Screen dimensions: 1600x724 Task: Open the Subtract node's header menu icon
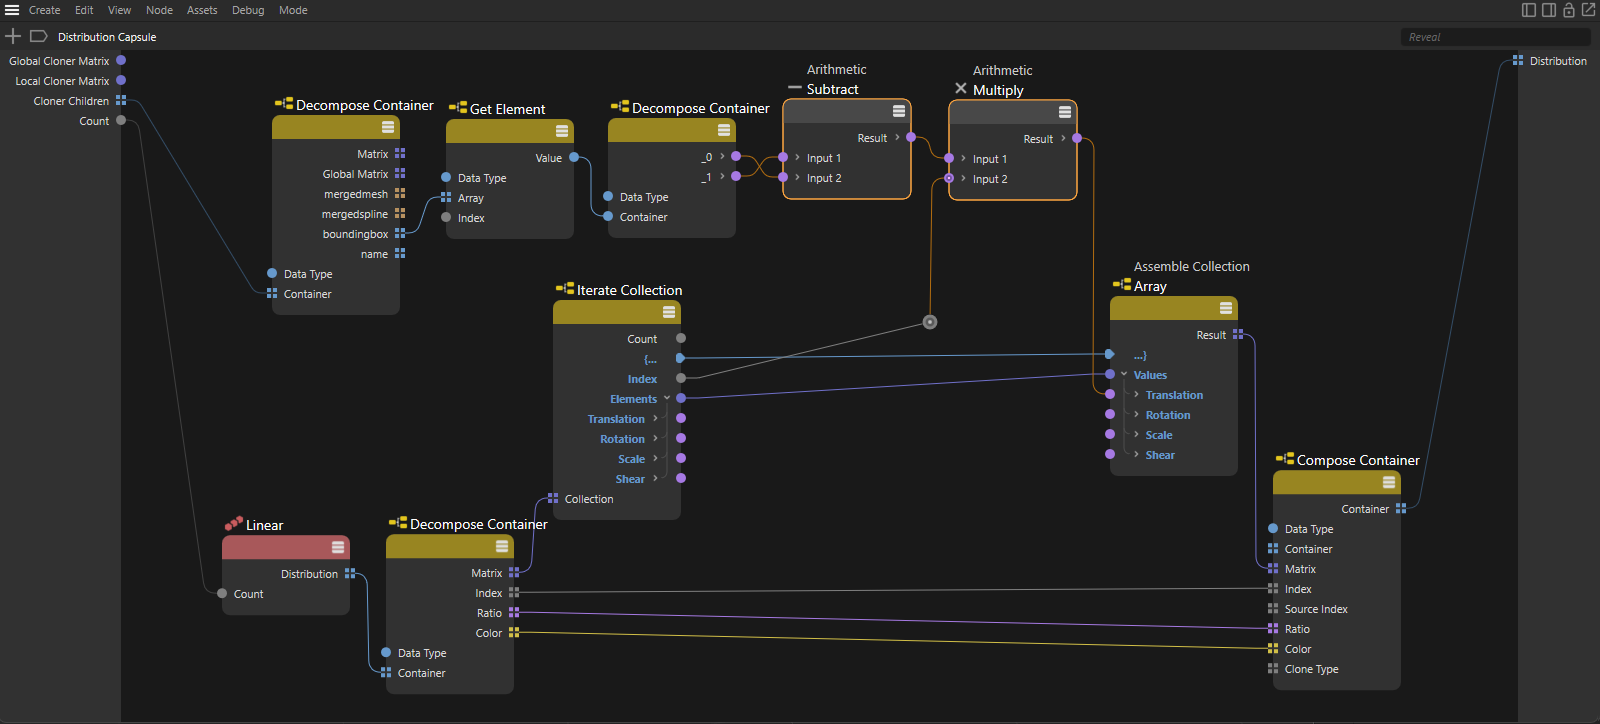(x=898, y=111)
